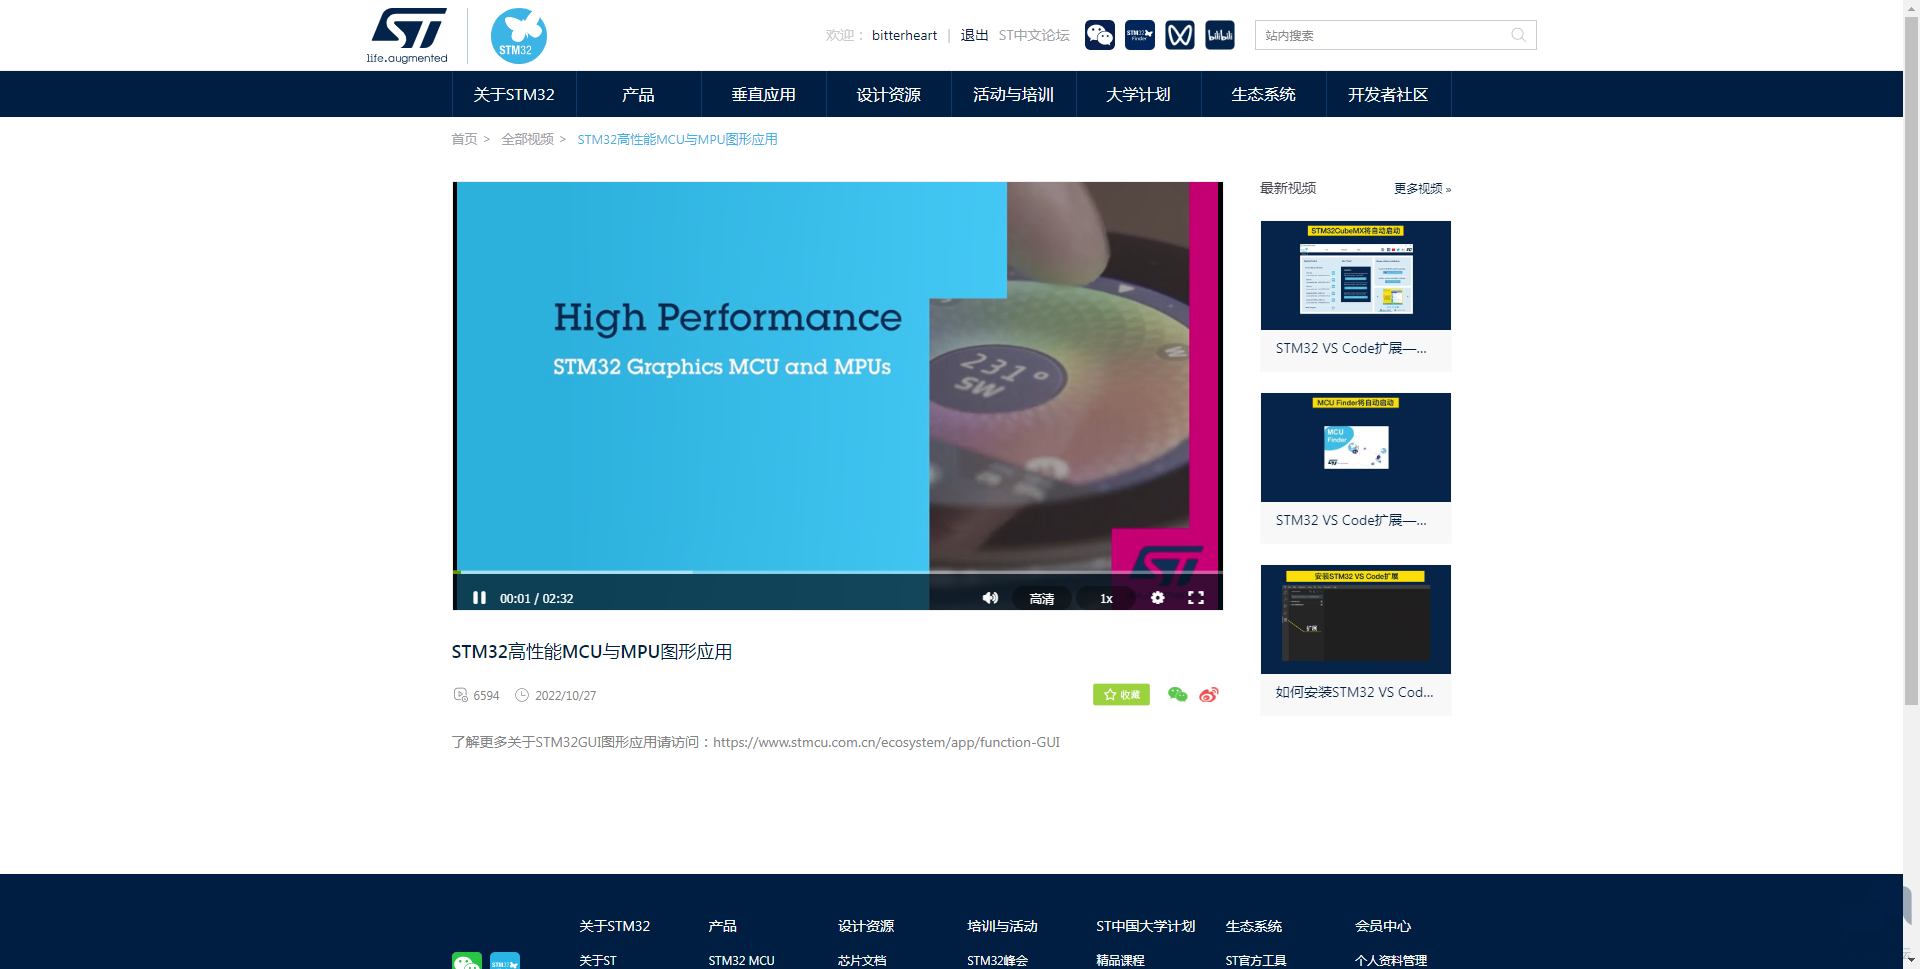Image resolution: width=1920 pixels, height=969 pixels.
Task: Open the footer 生态系统 heading link
Action: point(1254,926)
